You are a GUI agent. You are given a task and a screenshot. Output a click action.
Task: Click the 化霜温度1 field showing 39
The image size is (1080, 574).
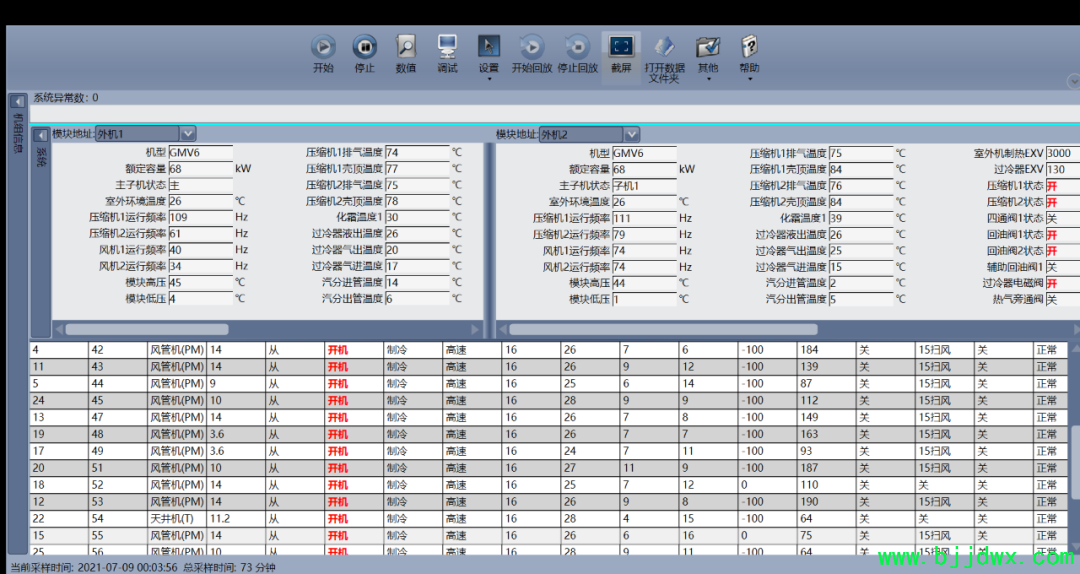(861, 218)
